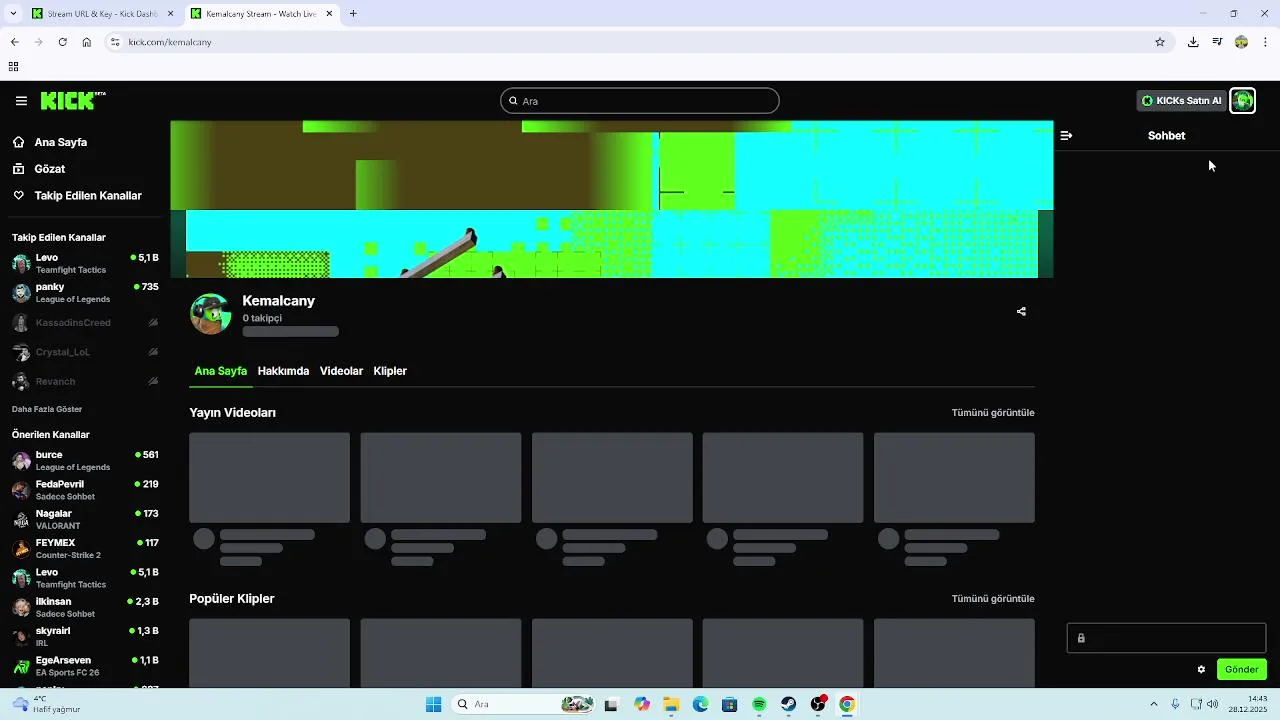Click the share icon on Kemalcany's channel
The height and width of the screenshot is (720, 1280).
1021,311
